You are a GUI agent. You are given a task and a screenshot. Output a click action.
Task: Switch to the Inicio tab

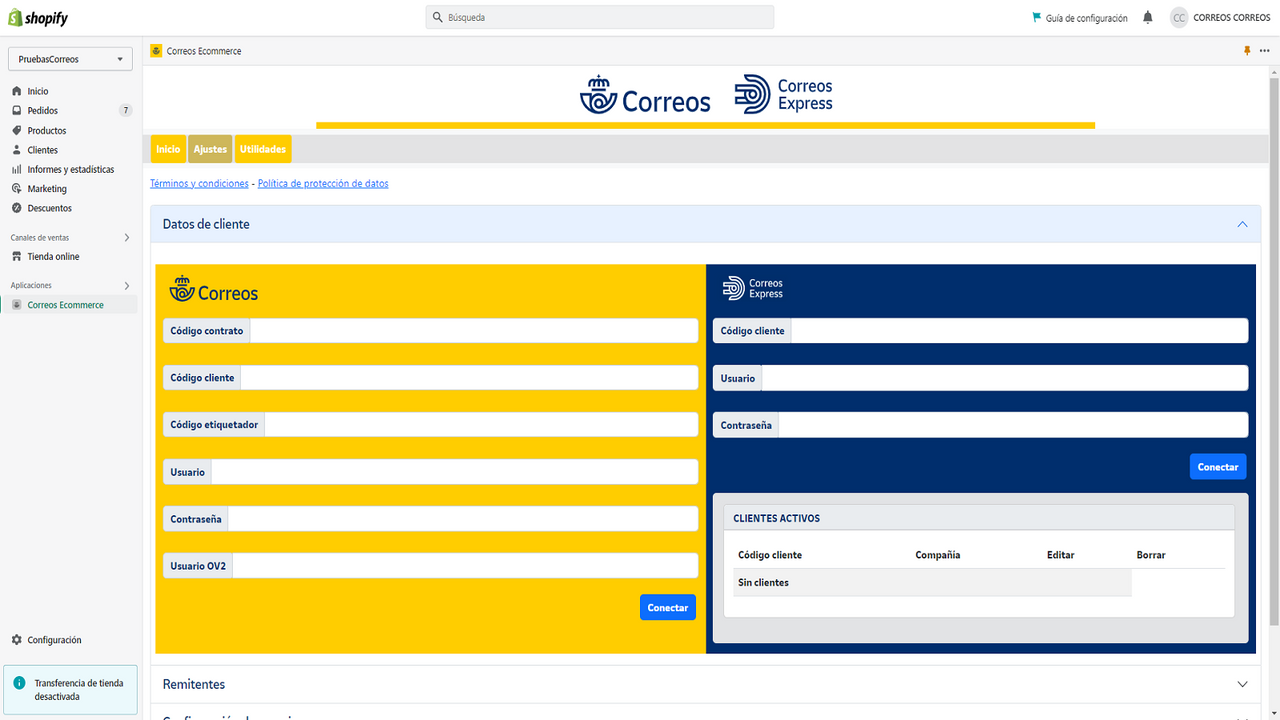point(168,149)
